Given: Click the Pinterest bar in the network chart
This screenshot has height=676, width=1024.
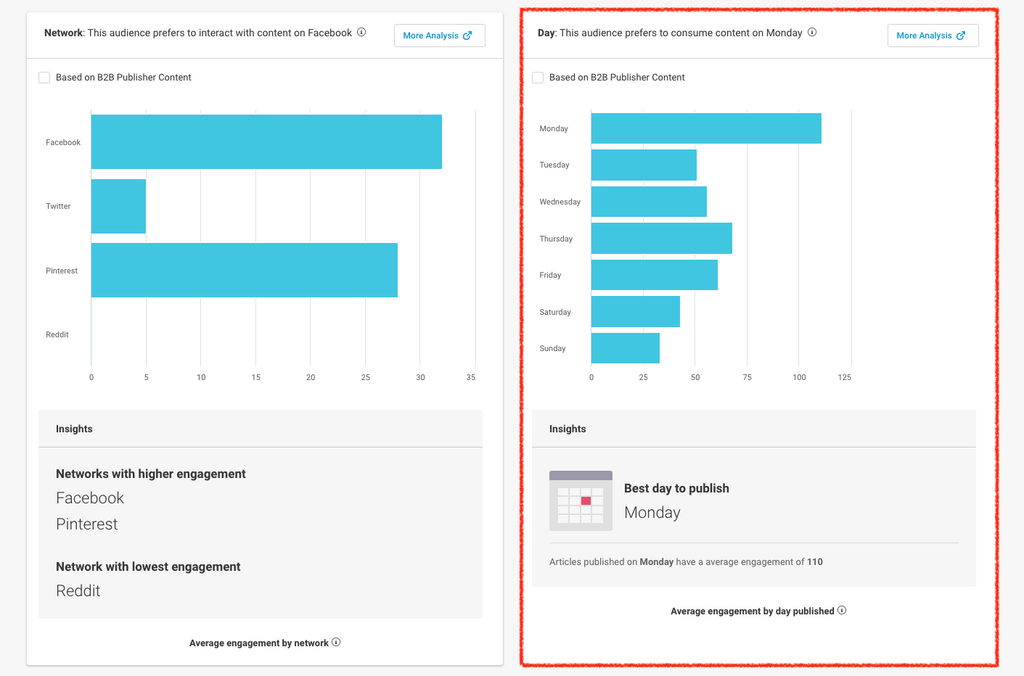Looking at the screenshot, I should (x=244, y=270).
